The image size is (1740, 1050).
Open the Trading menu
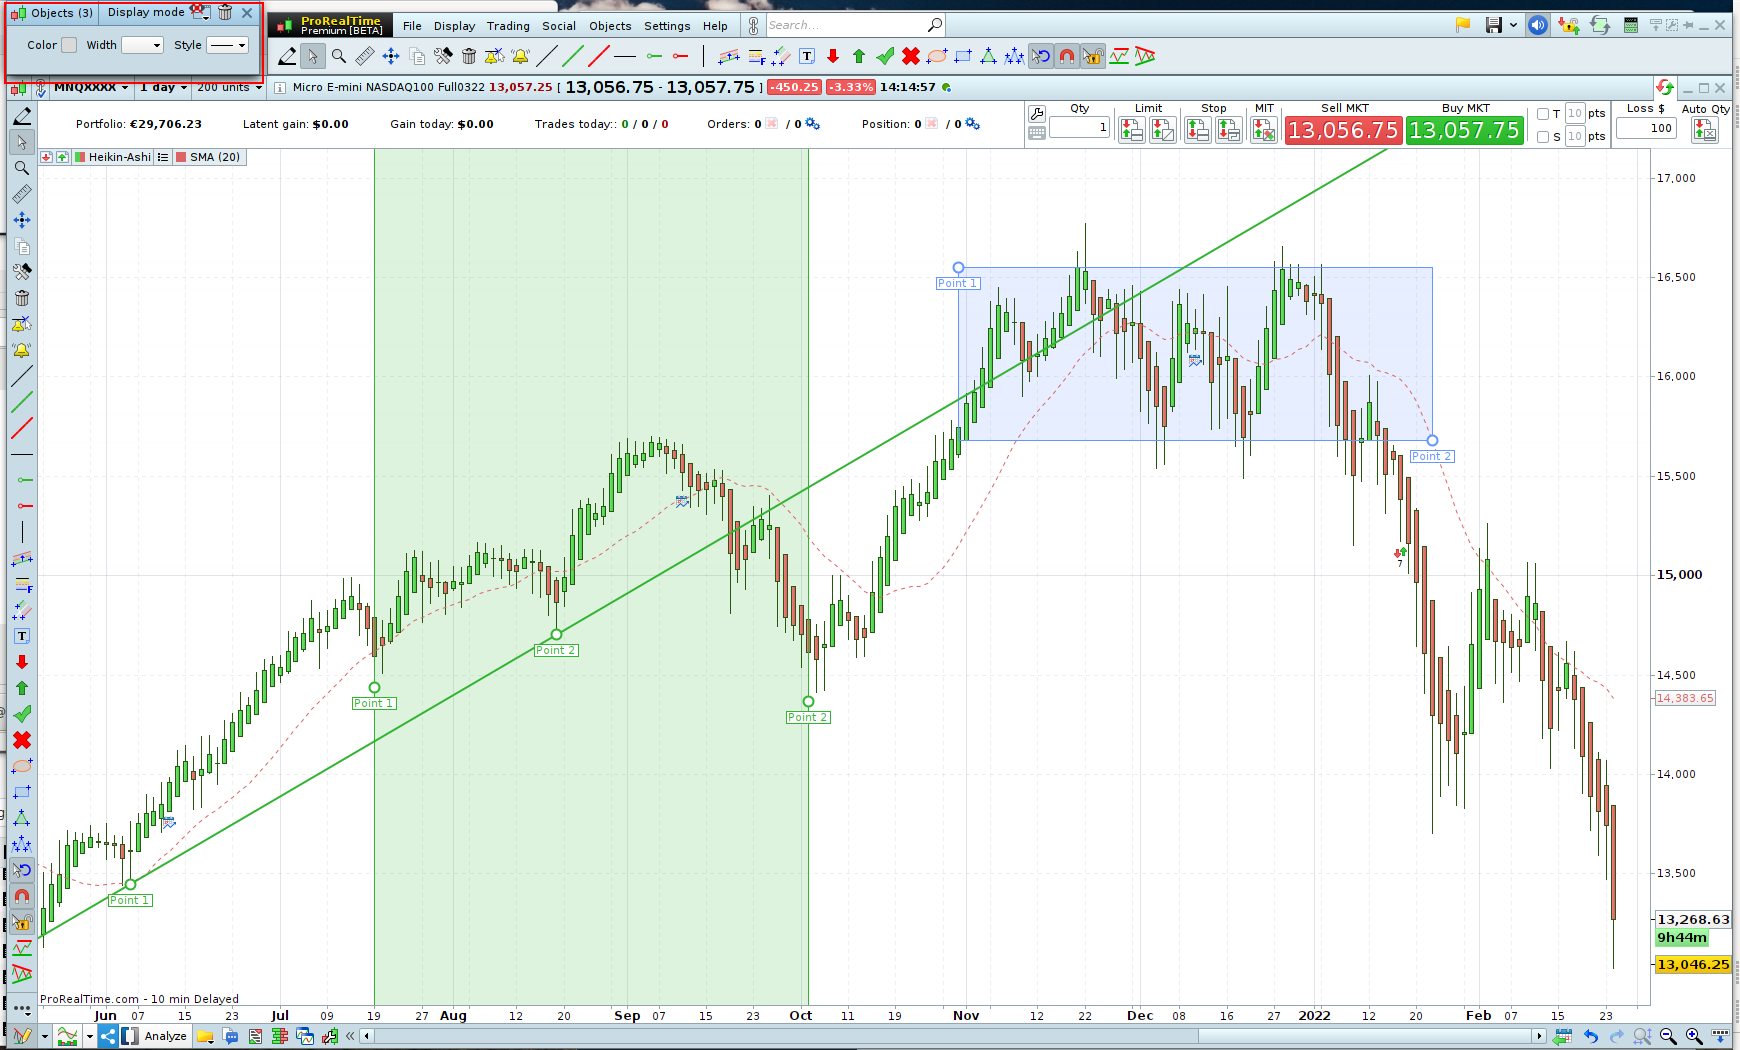point(508,26)
